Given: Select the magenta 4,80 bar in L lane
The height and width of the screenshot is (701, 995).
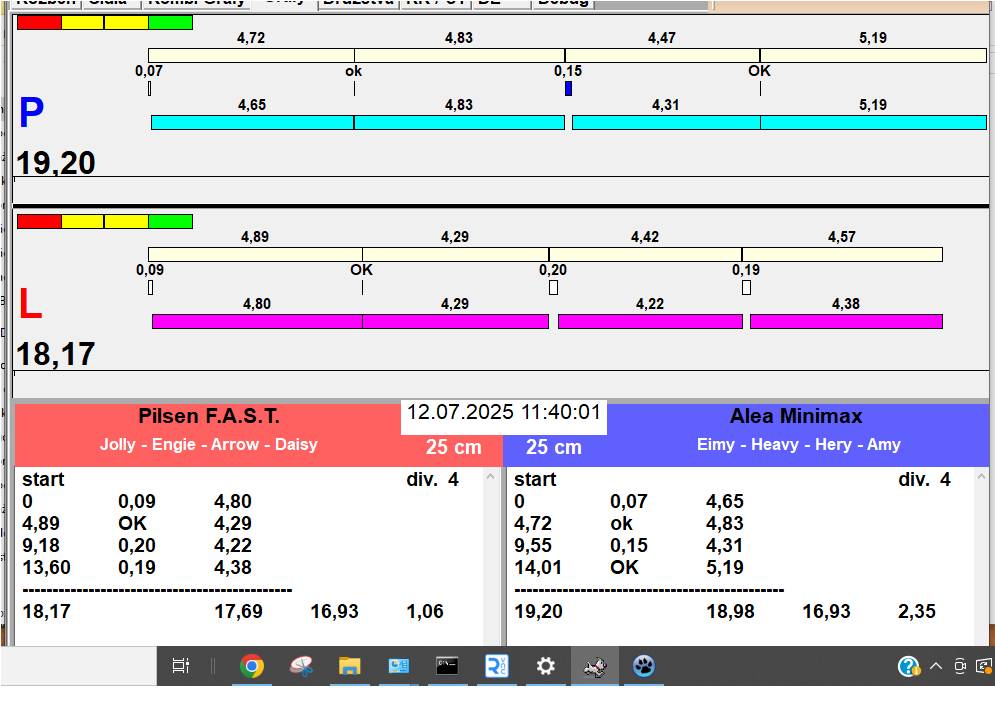Looking at the screenshot, I should [x=257, y=321].
